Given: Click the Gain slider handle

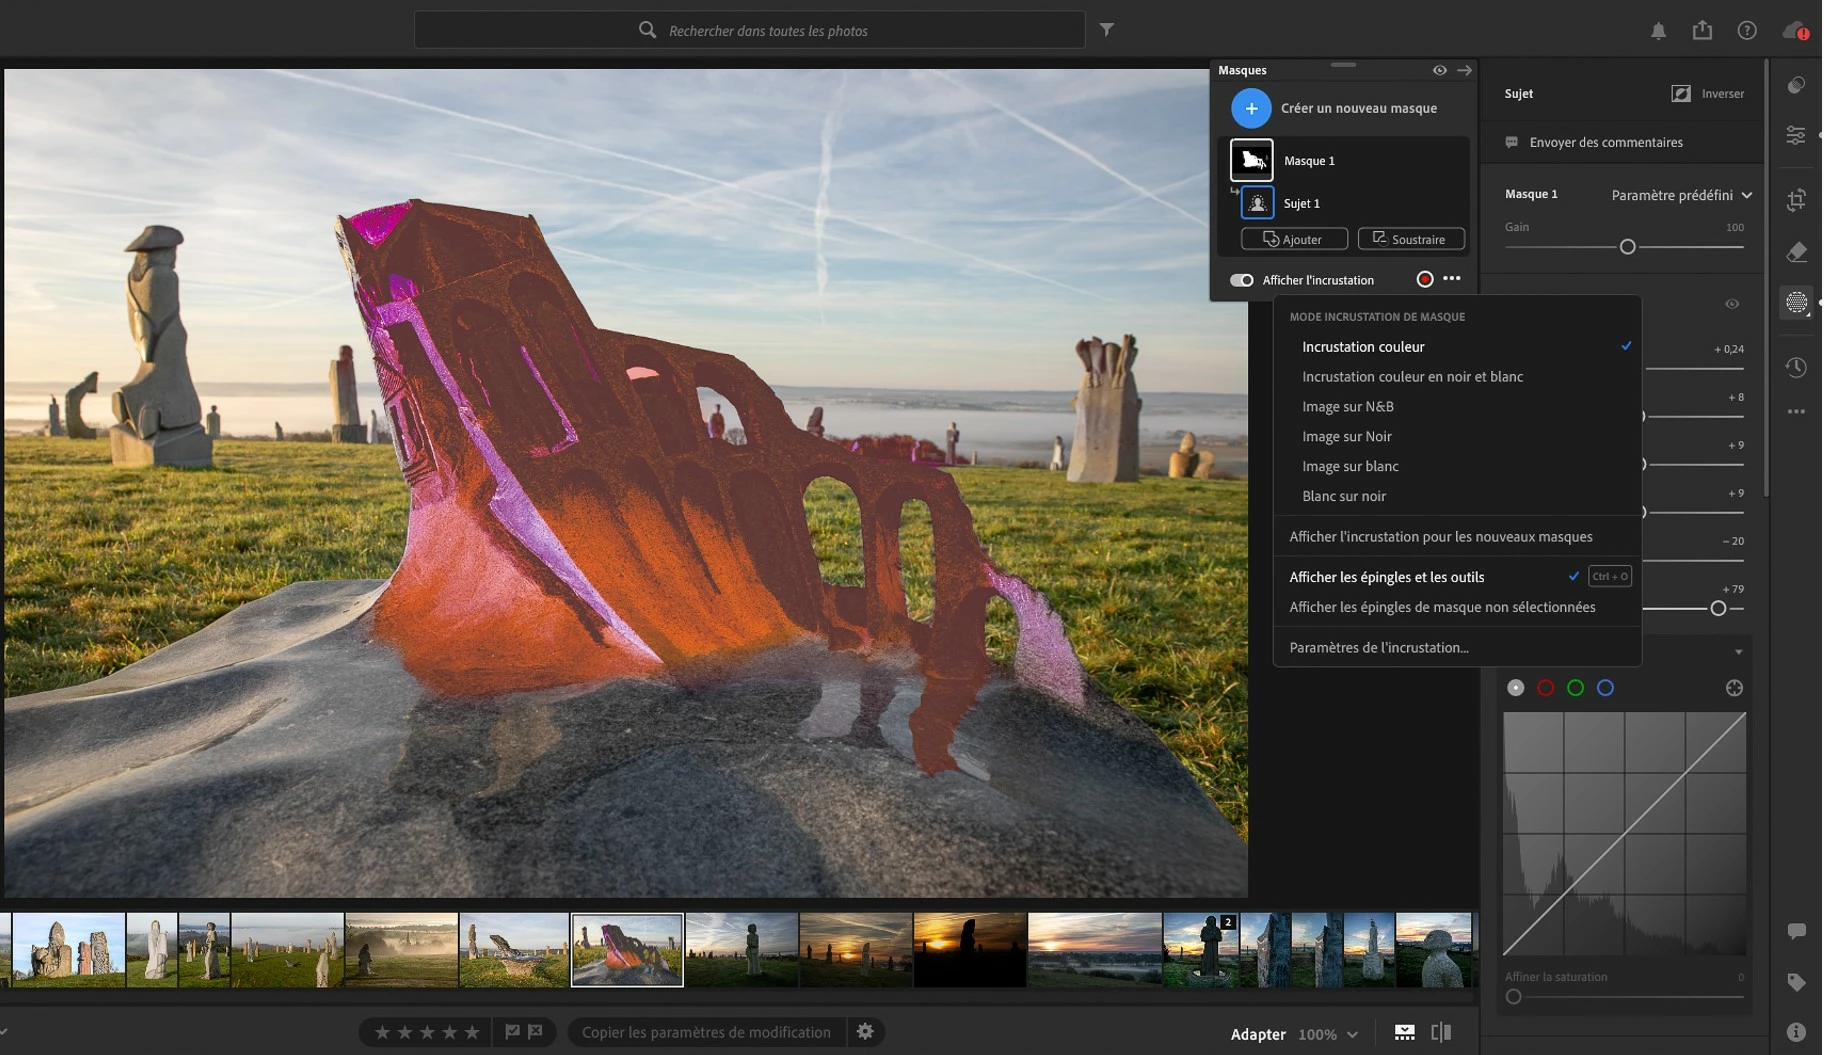Looking at the screenshot, I should point(1628,247).
